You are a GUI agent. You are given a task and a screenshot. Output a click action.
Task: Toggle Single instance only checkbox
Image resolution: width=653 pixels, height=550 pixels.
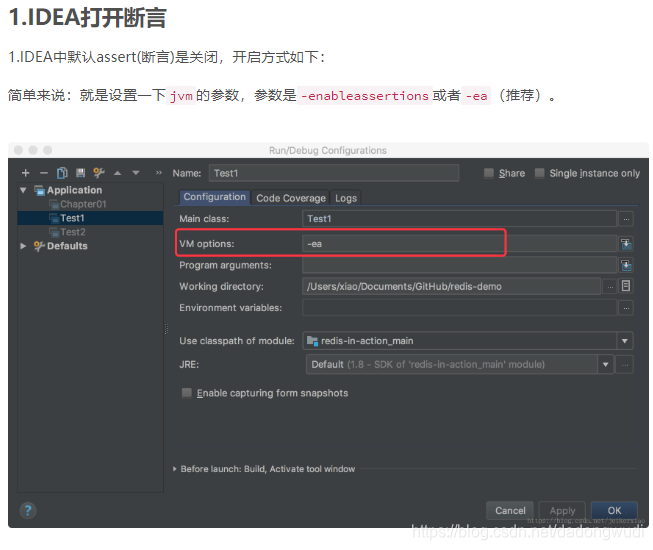pos(539,173)
